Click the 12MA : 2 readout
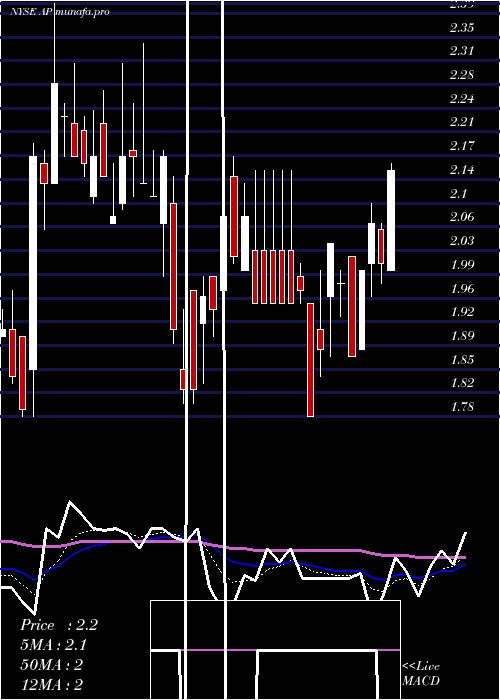The height and width of the screenshot is (700, 500). pos(51,684)
